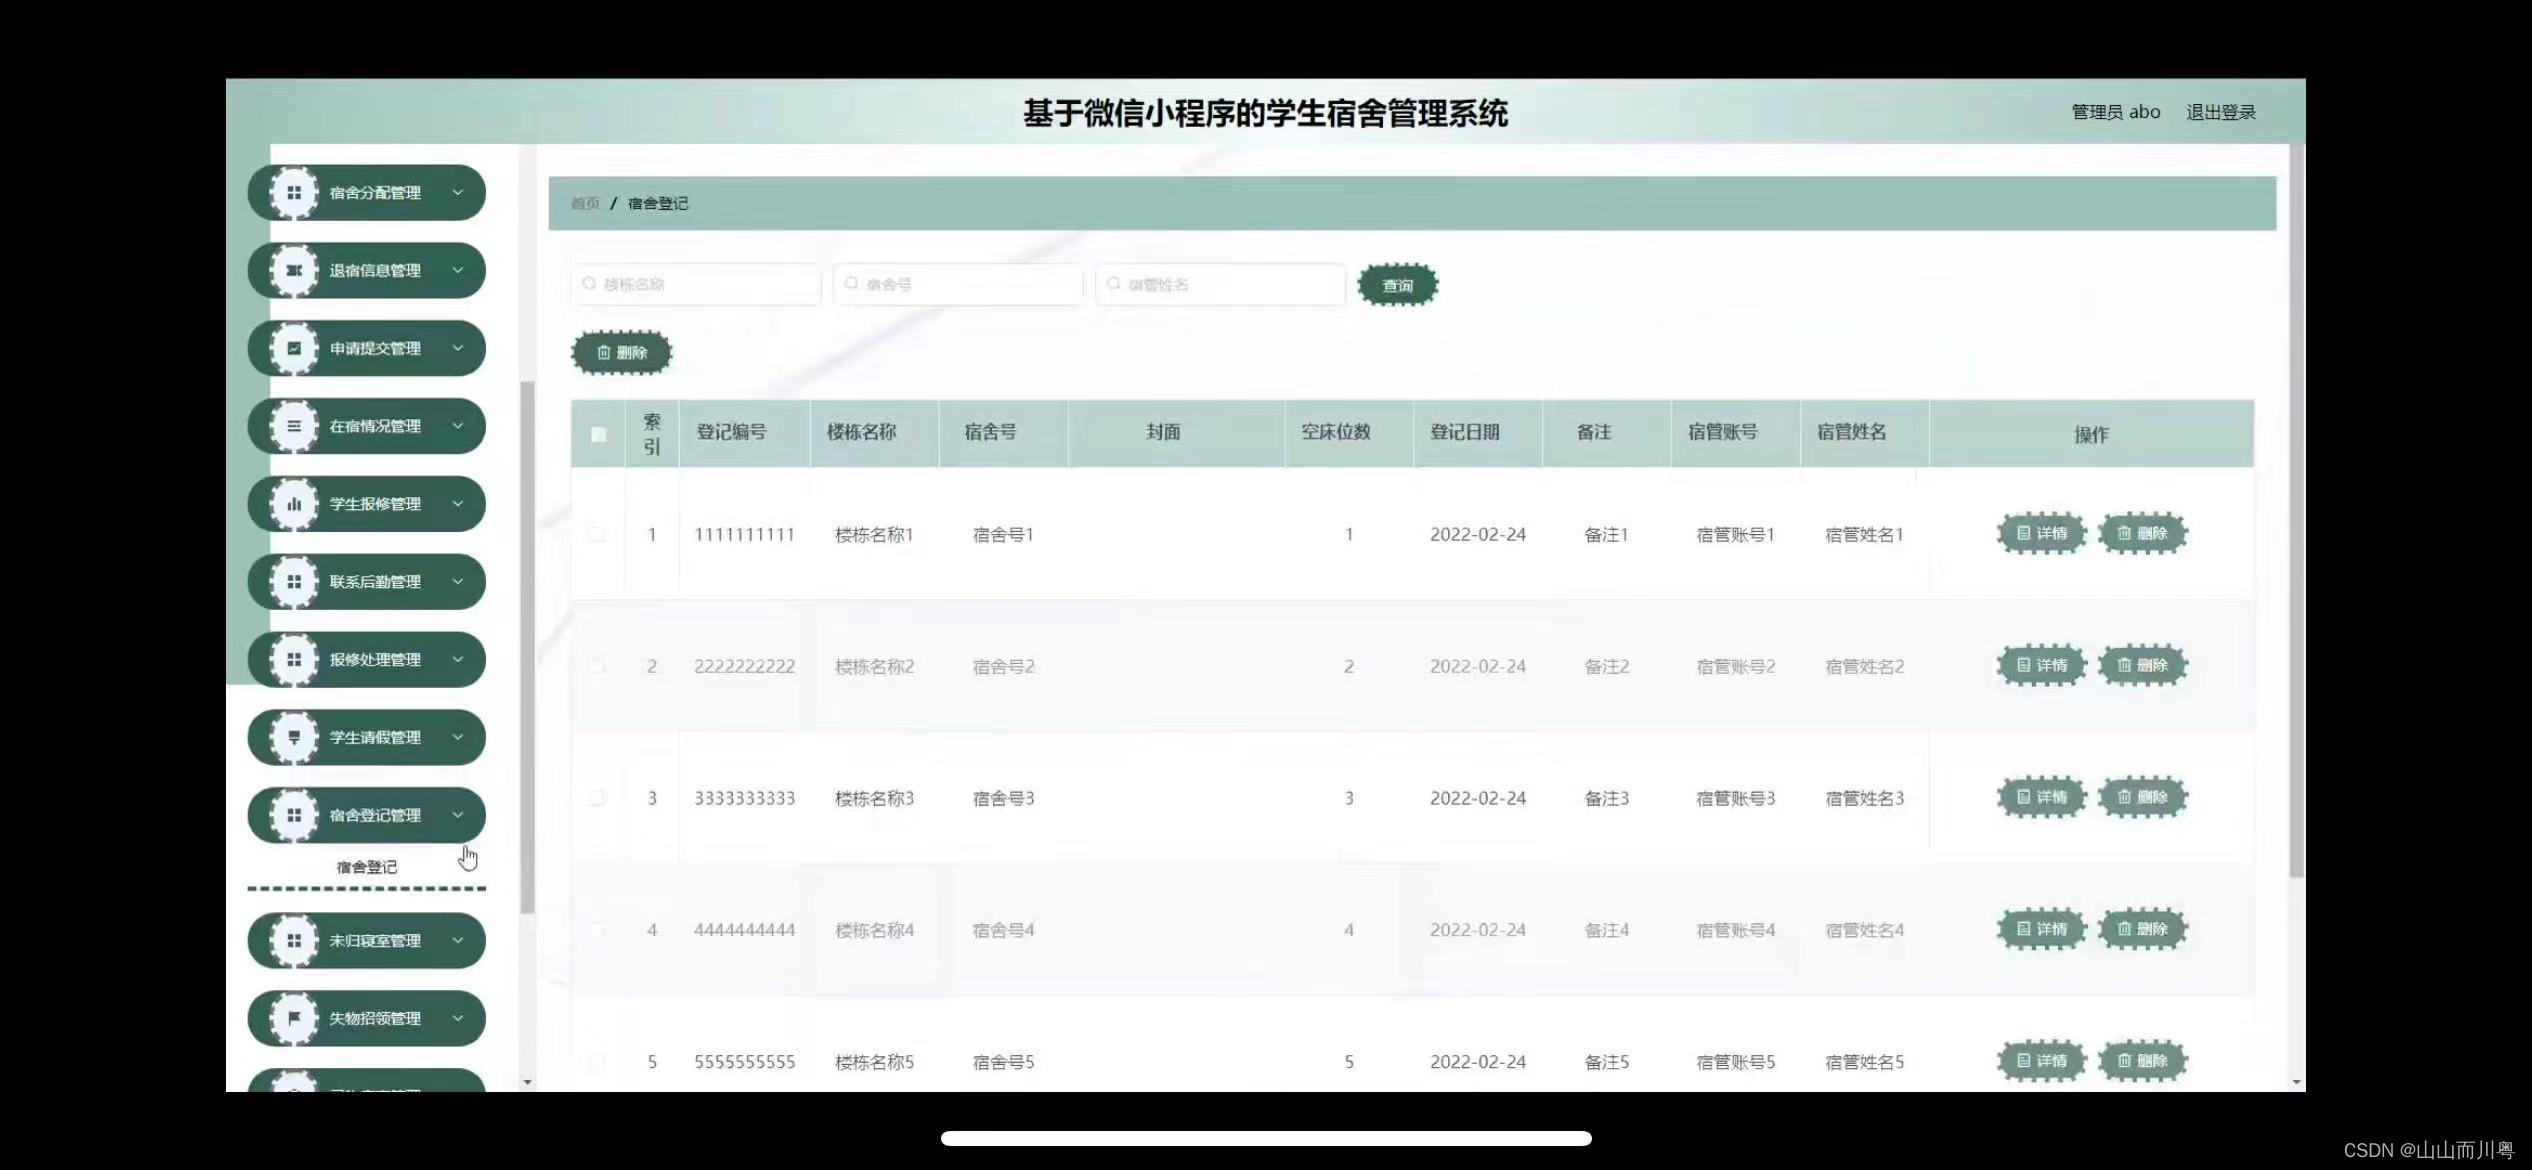The image size is (2532, 1170).
Task: Check the row 4444444444 checkbox
Action: (597, 930)
